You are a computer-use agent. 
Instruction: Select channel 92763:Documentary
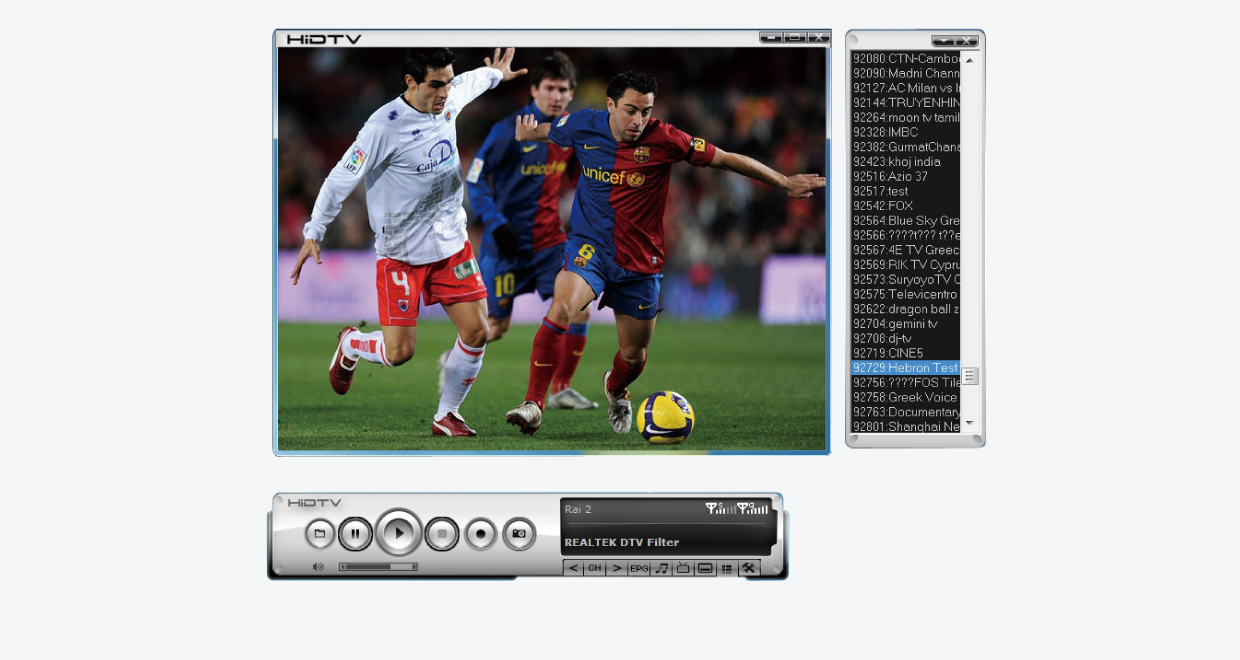[906, 412]
